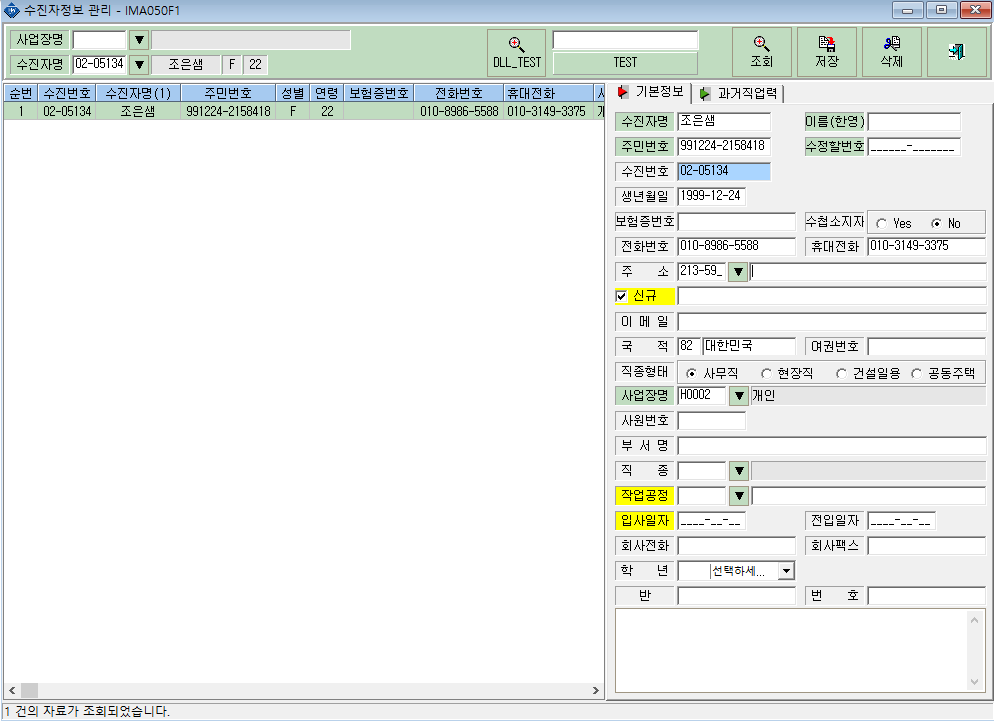The height and width of the screenshot is (721, 994).
Task: Expand the 주소 postal code dropdown
Action: (737, 272)
